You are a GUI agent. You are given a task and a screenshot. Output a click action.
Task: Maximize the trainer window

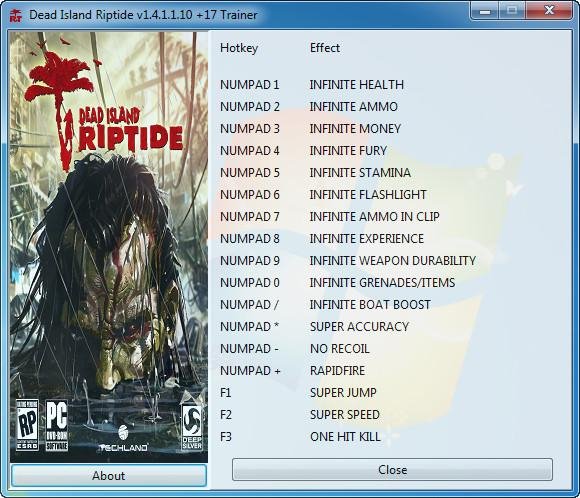point(512,11)
